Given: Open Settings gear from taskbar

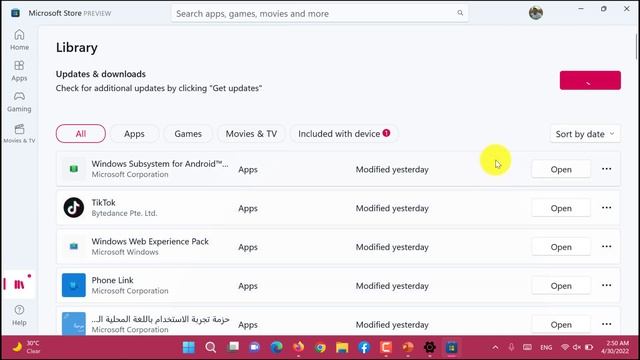Looking at the screenshot, I should [429, 347].
